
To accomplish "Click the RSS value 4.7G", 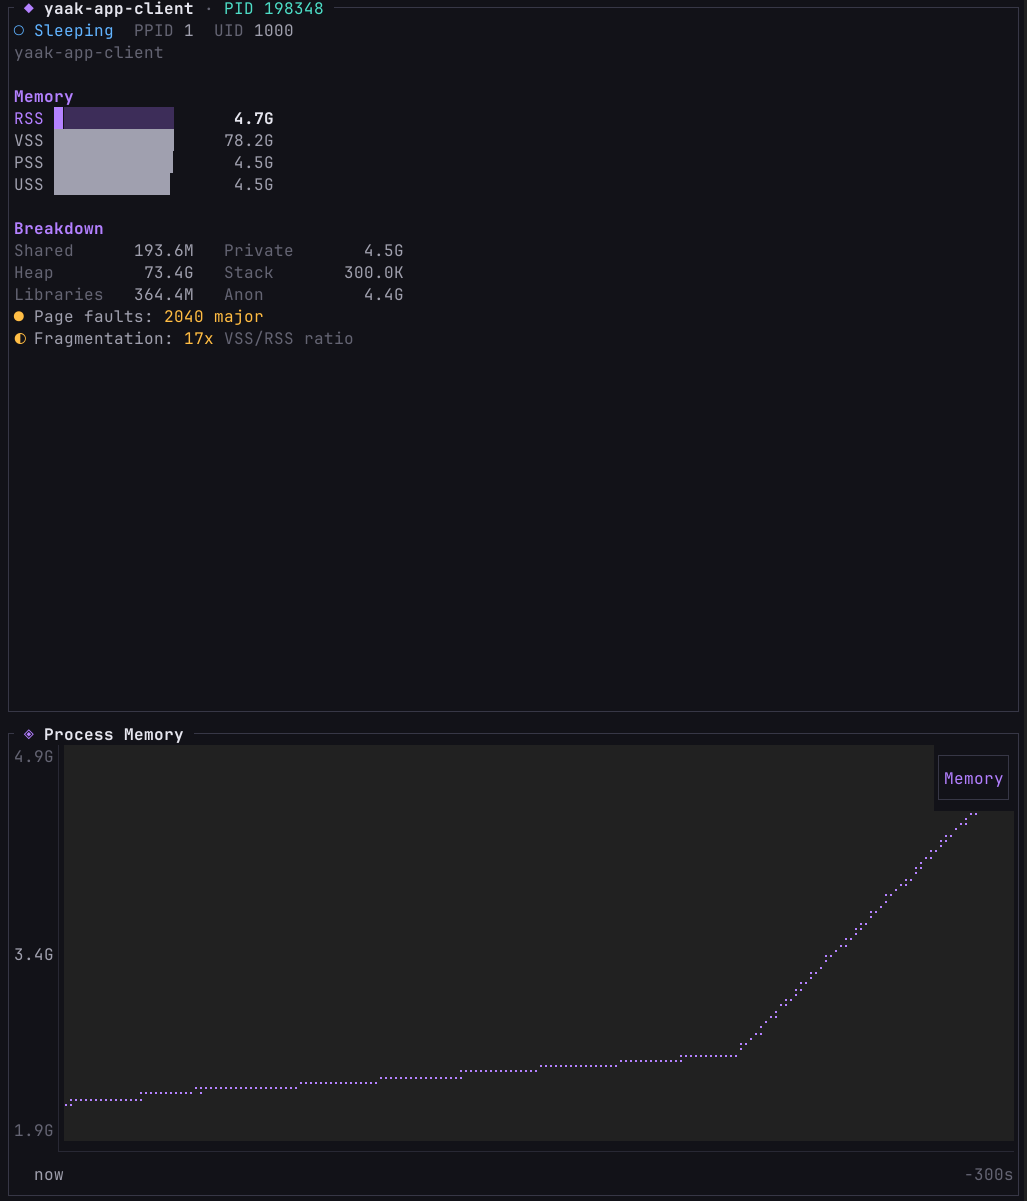I will 254,119.
